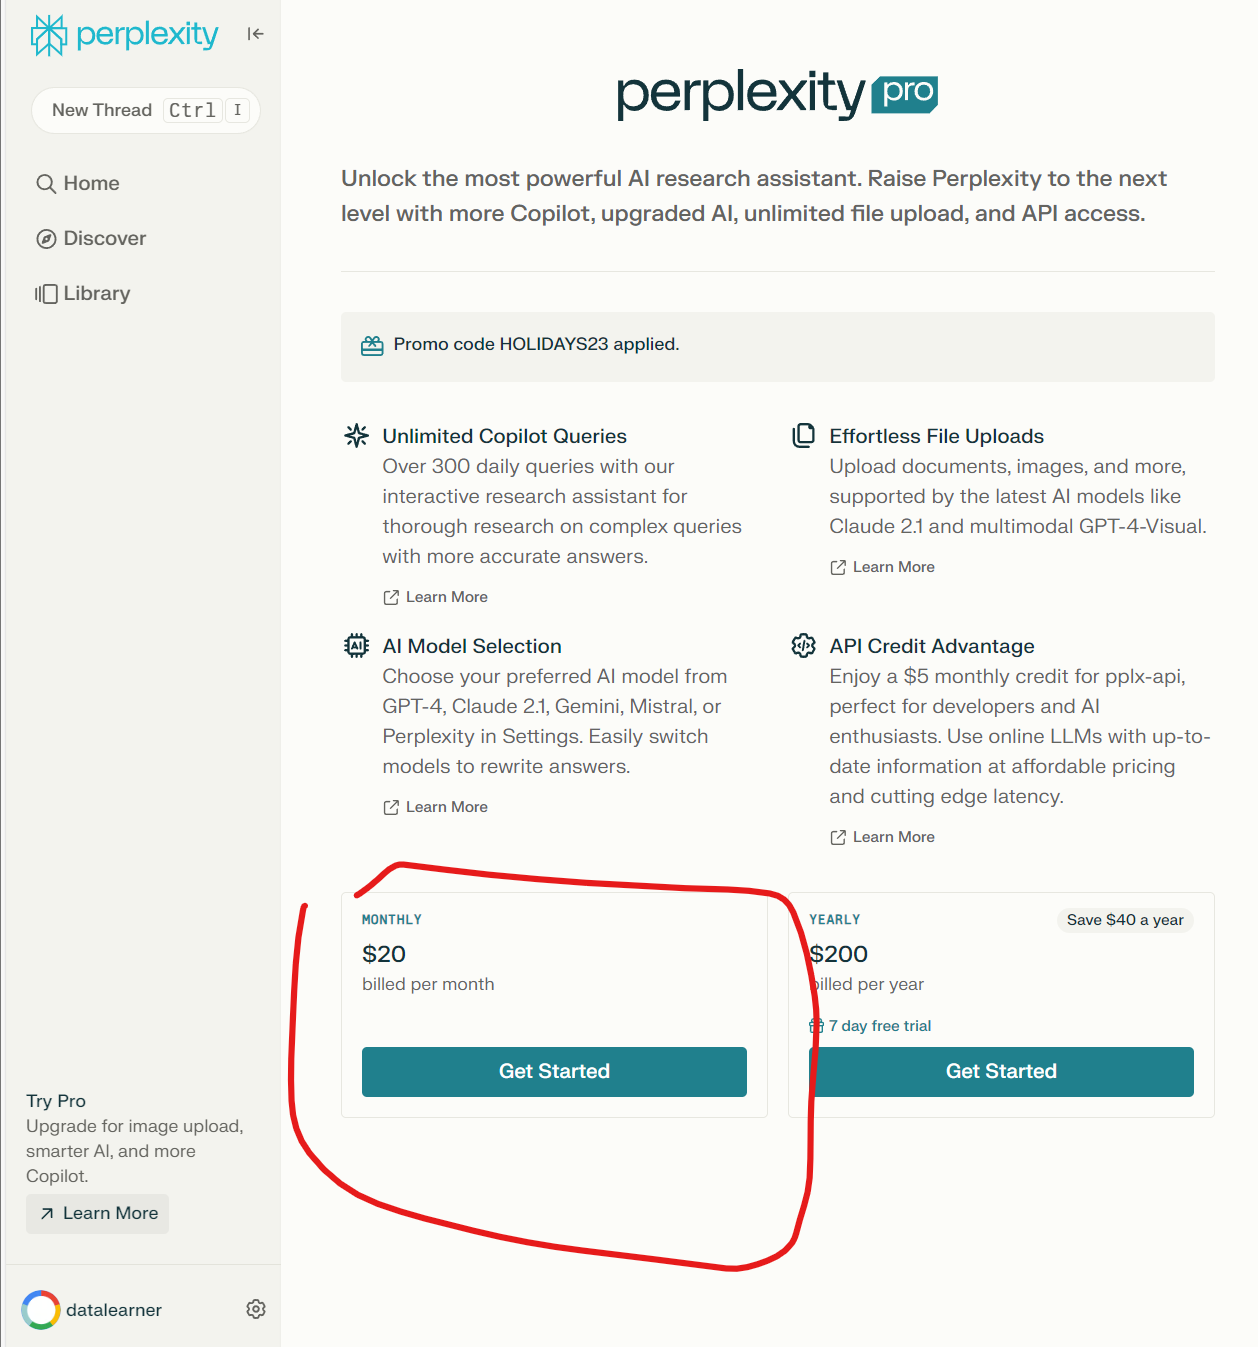Click Learn More in the Try Pro box

tap(98, 1213)
